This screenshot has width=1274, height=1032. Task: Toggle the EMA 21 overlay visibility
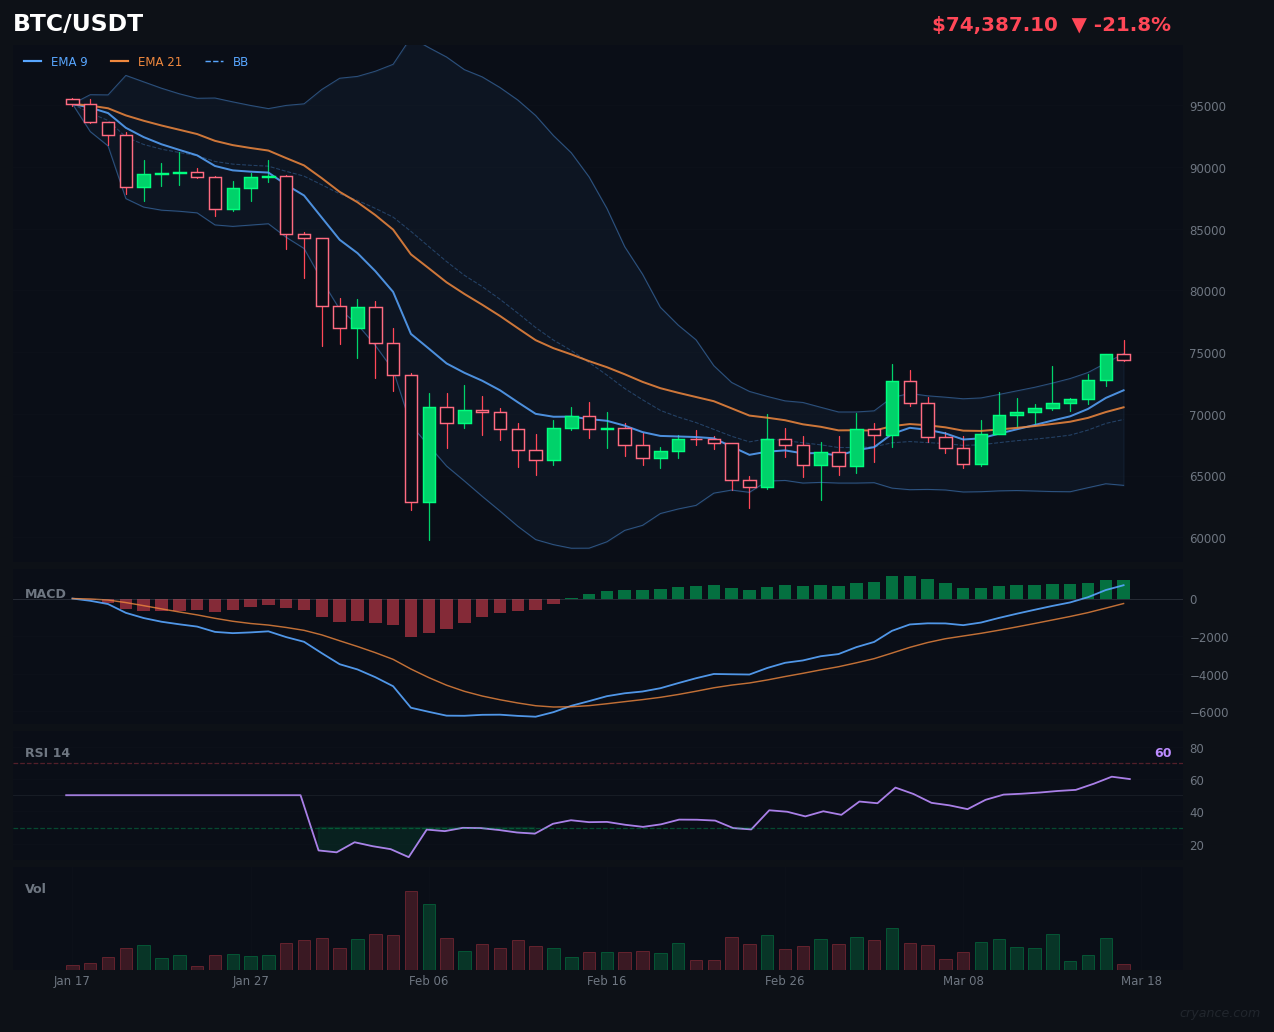coord(160,61)
